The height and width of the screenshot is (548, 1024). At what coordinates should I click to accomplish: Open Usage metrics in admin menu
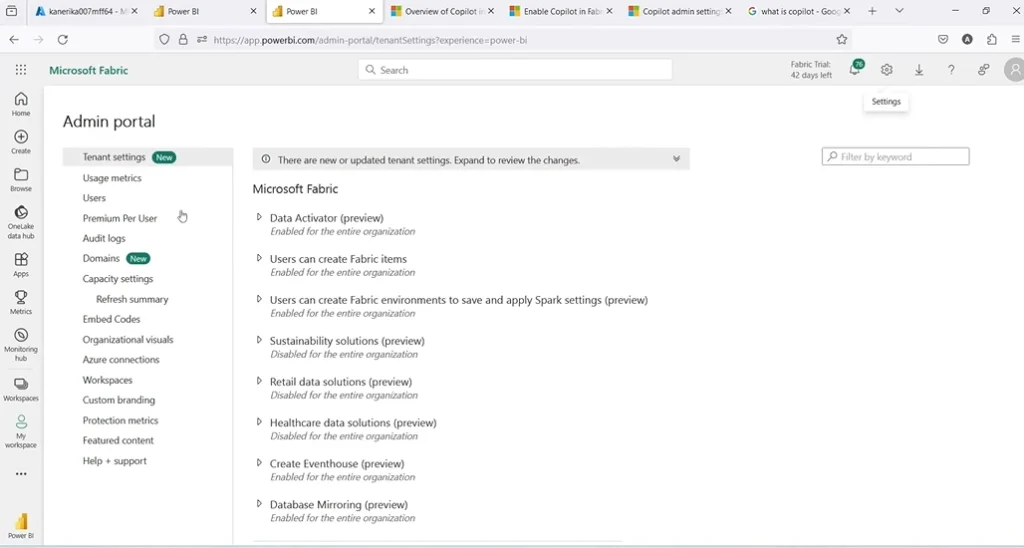(112, 178)
